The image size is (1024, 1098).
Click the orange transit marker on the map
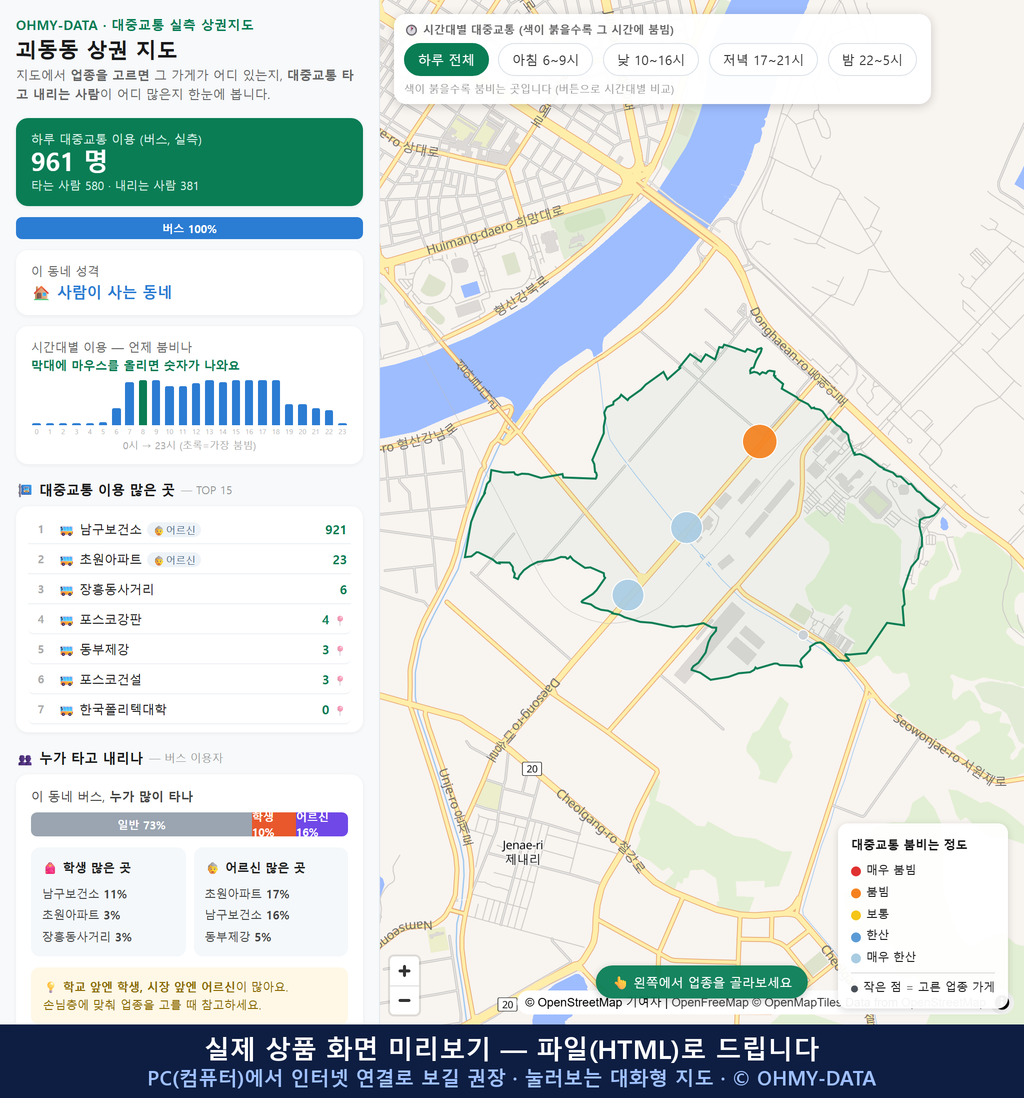click(759, 441)
